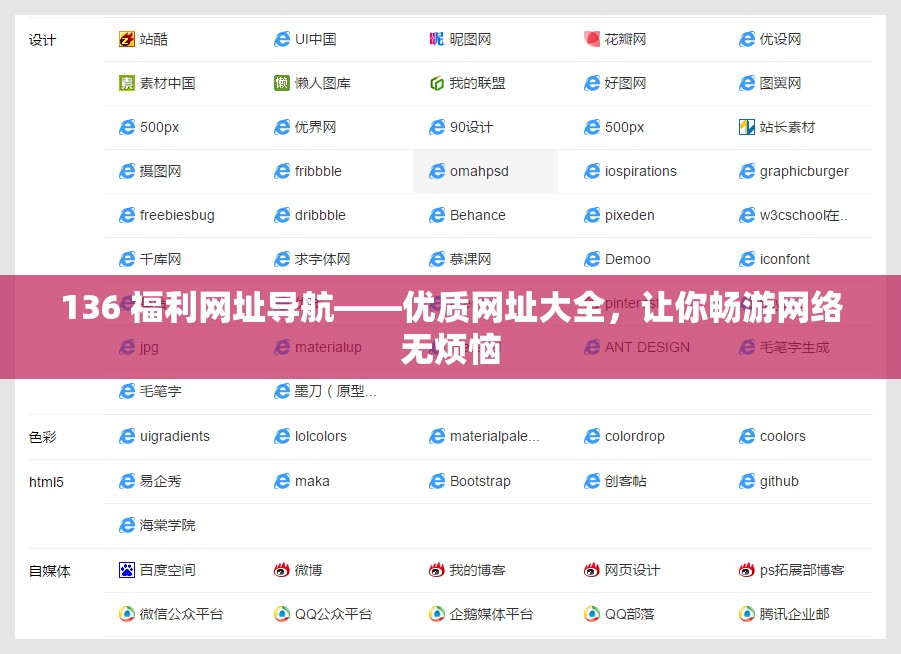Click the IE icon beside coolors

(x=746, y=436)
